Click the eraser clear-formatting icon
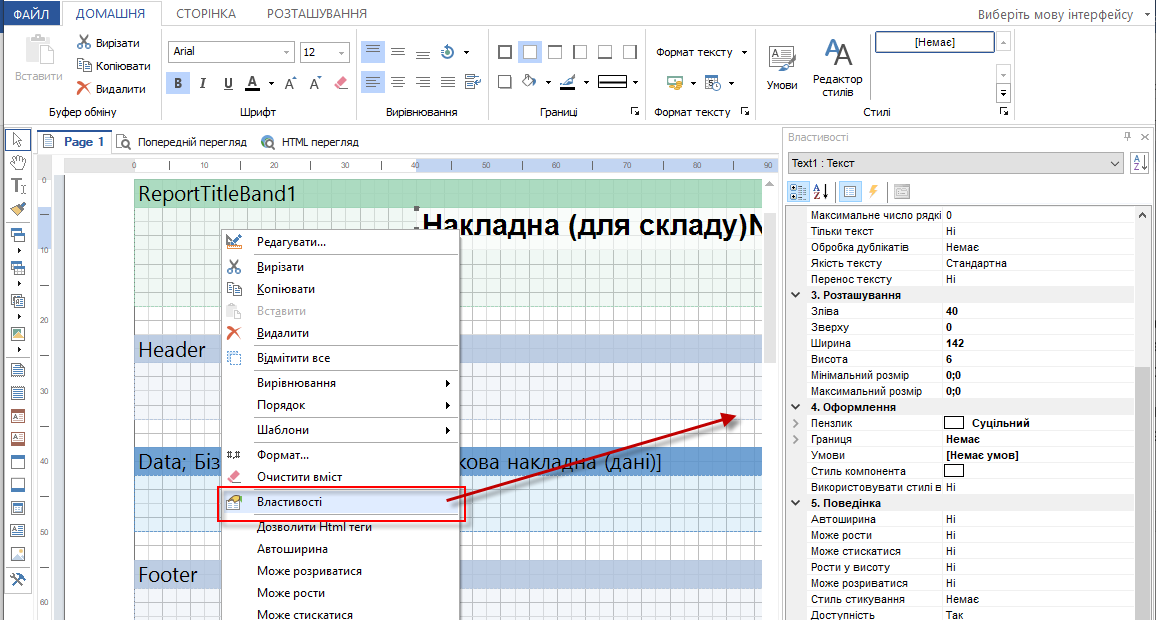Viewport: 1156px width, 620px height. pos(340,83)
